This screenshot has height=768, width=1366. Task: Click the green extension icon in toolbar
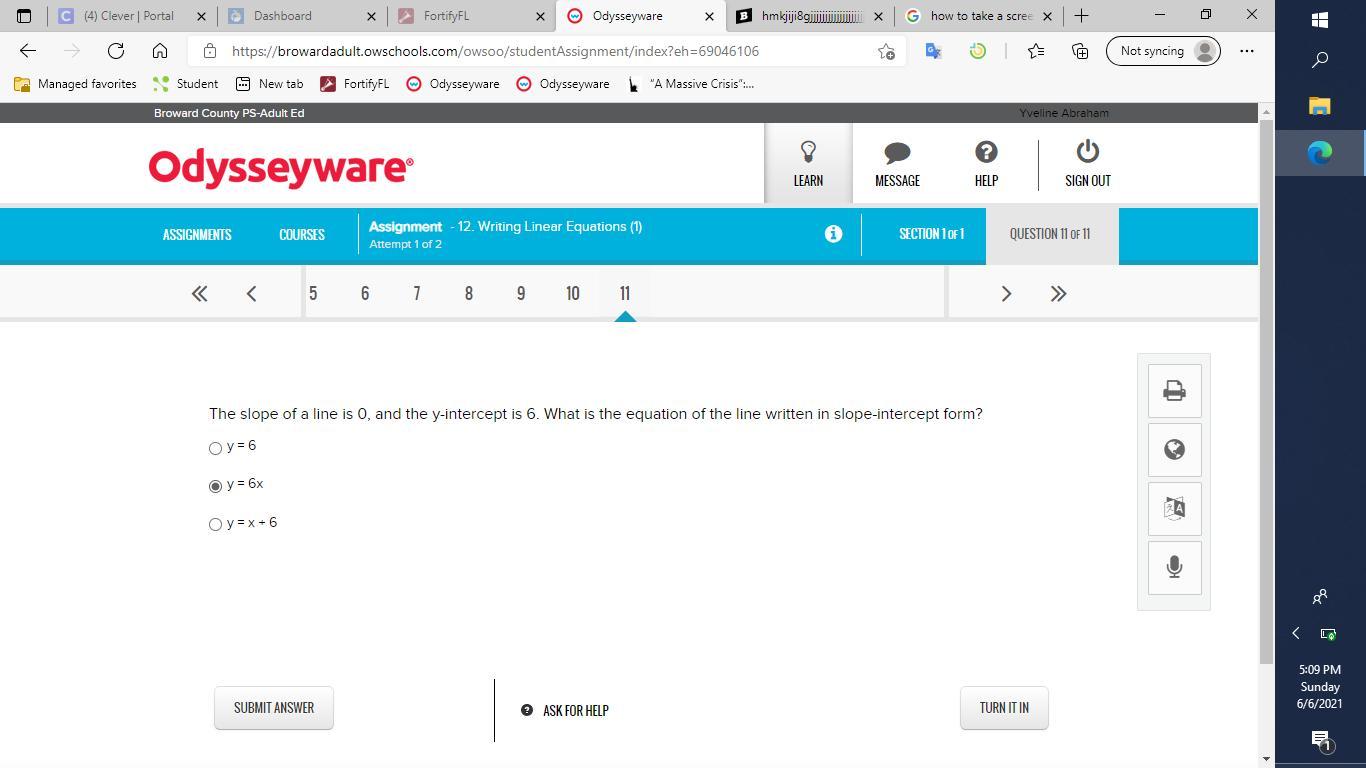tap(978, 51)
